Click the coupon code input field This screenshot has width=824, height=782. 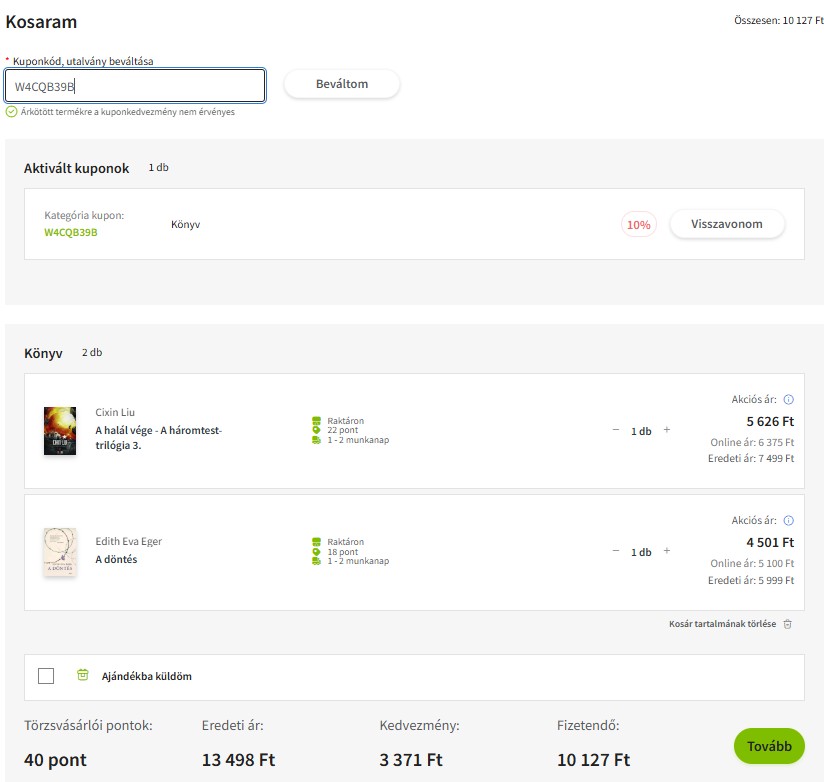pyautogui.click(x=135, y=86)
